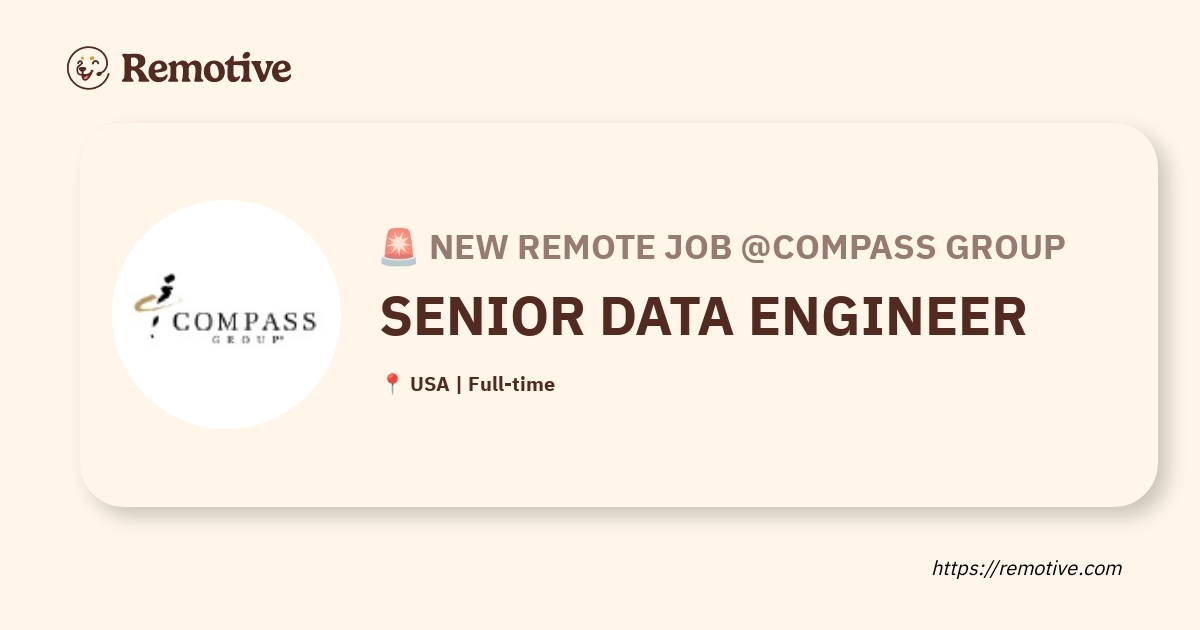Select the USA location label

tap(430, 384)
